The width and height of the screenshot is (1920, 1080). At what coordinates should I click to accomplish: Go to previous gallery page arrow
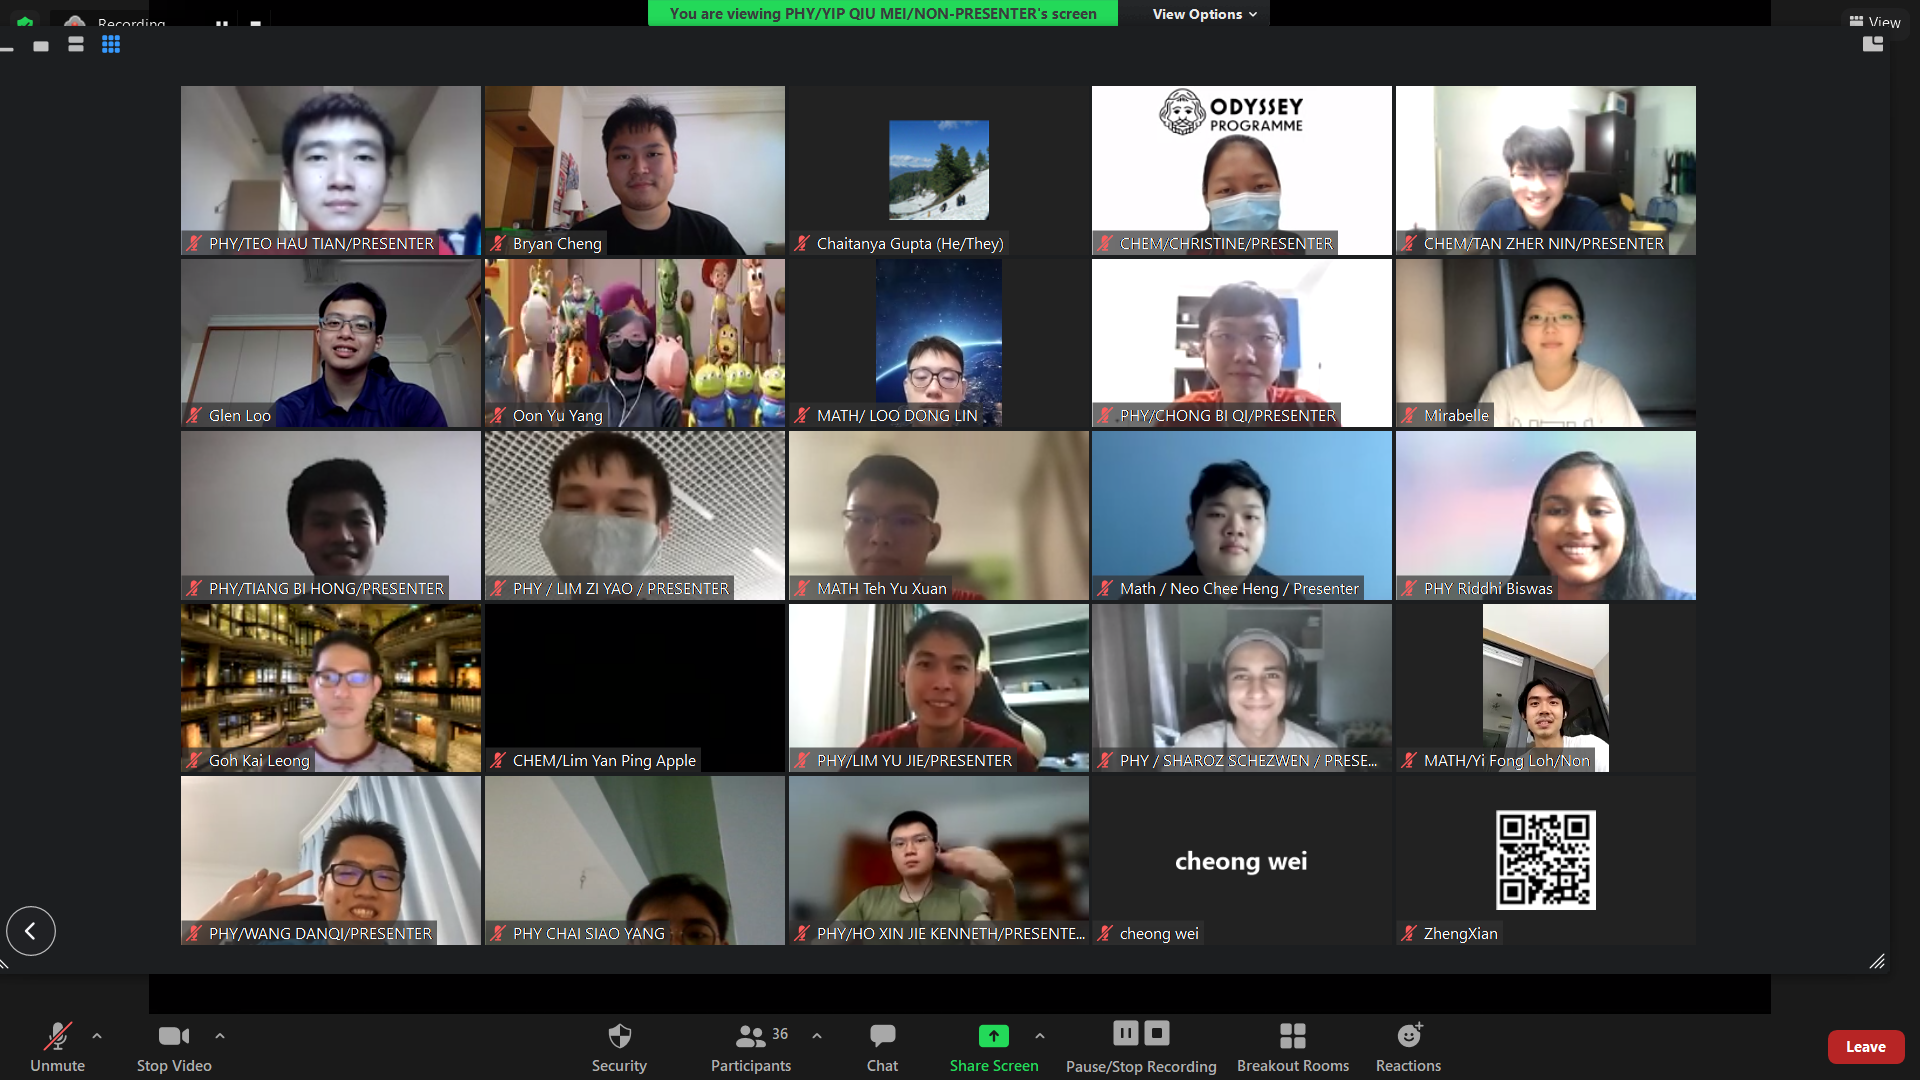coord(31,931)
